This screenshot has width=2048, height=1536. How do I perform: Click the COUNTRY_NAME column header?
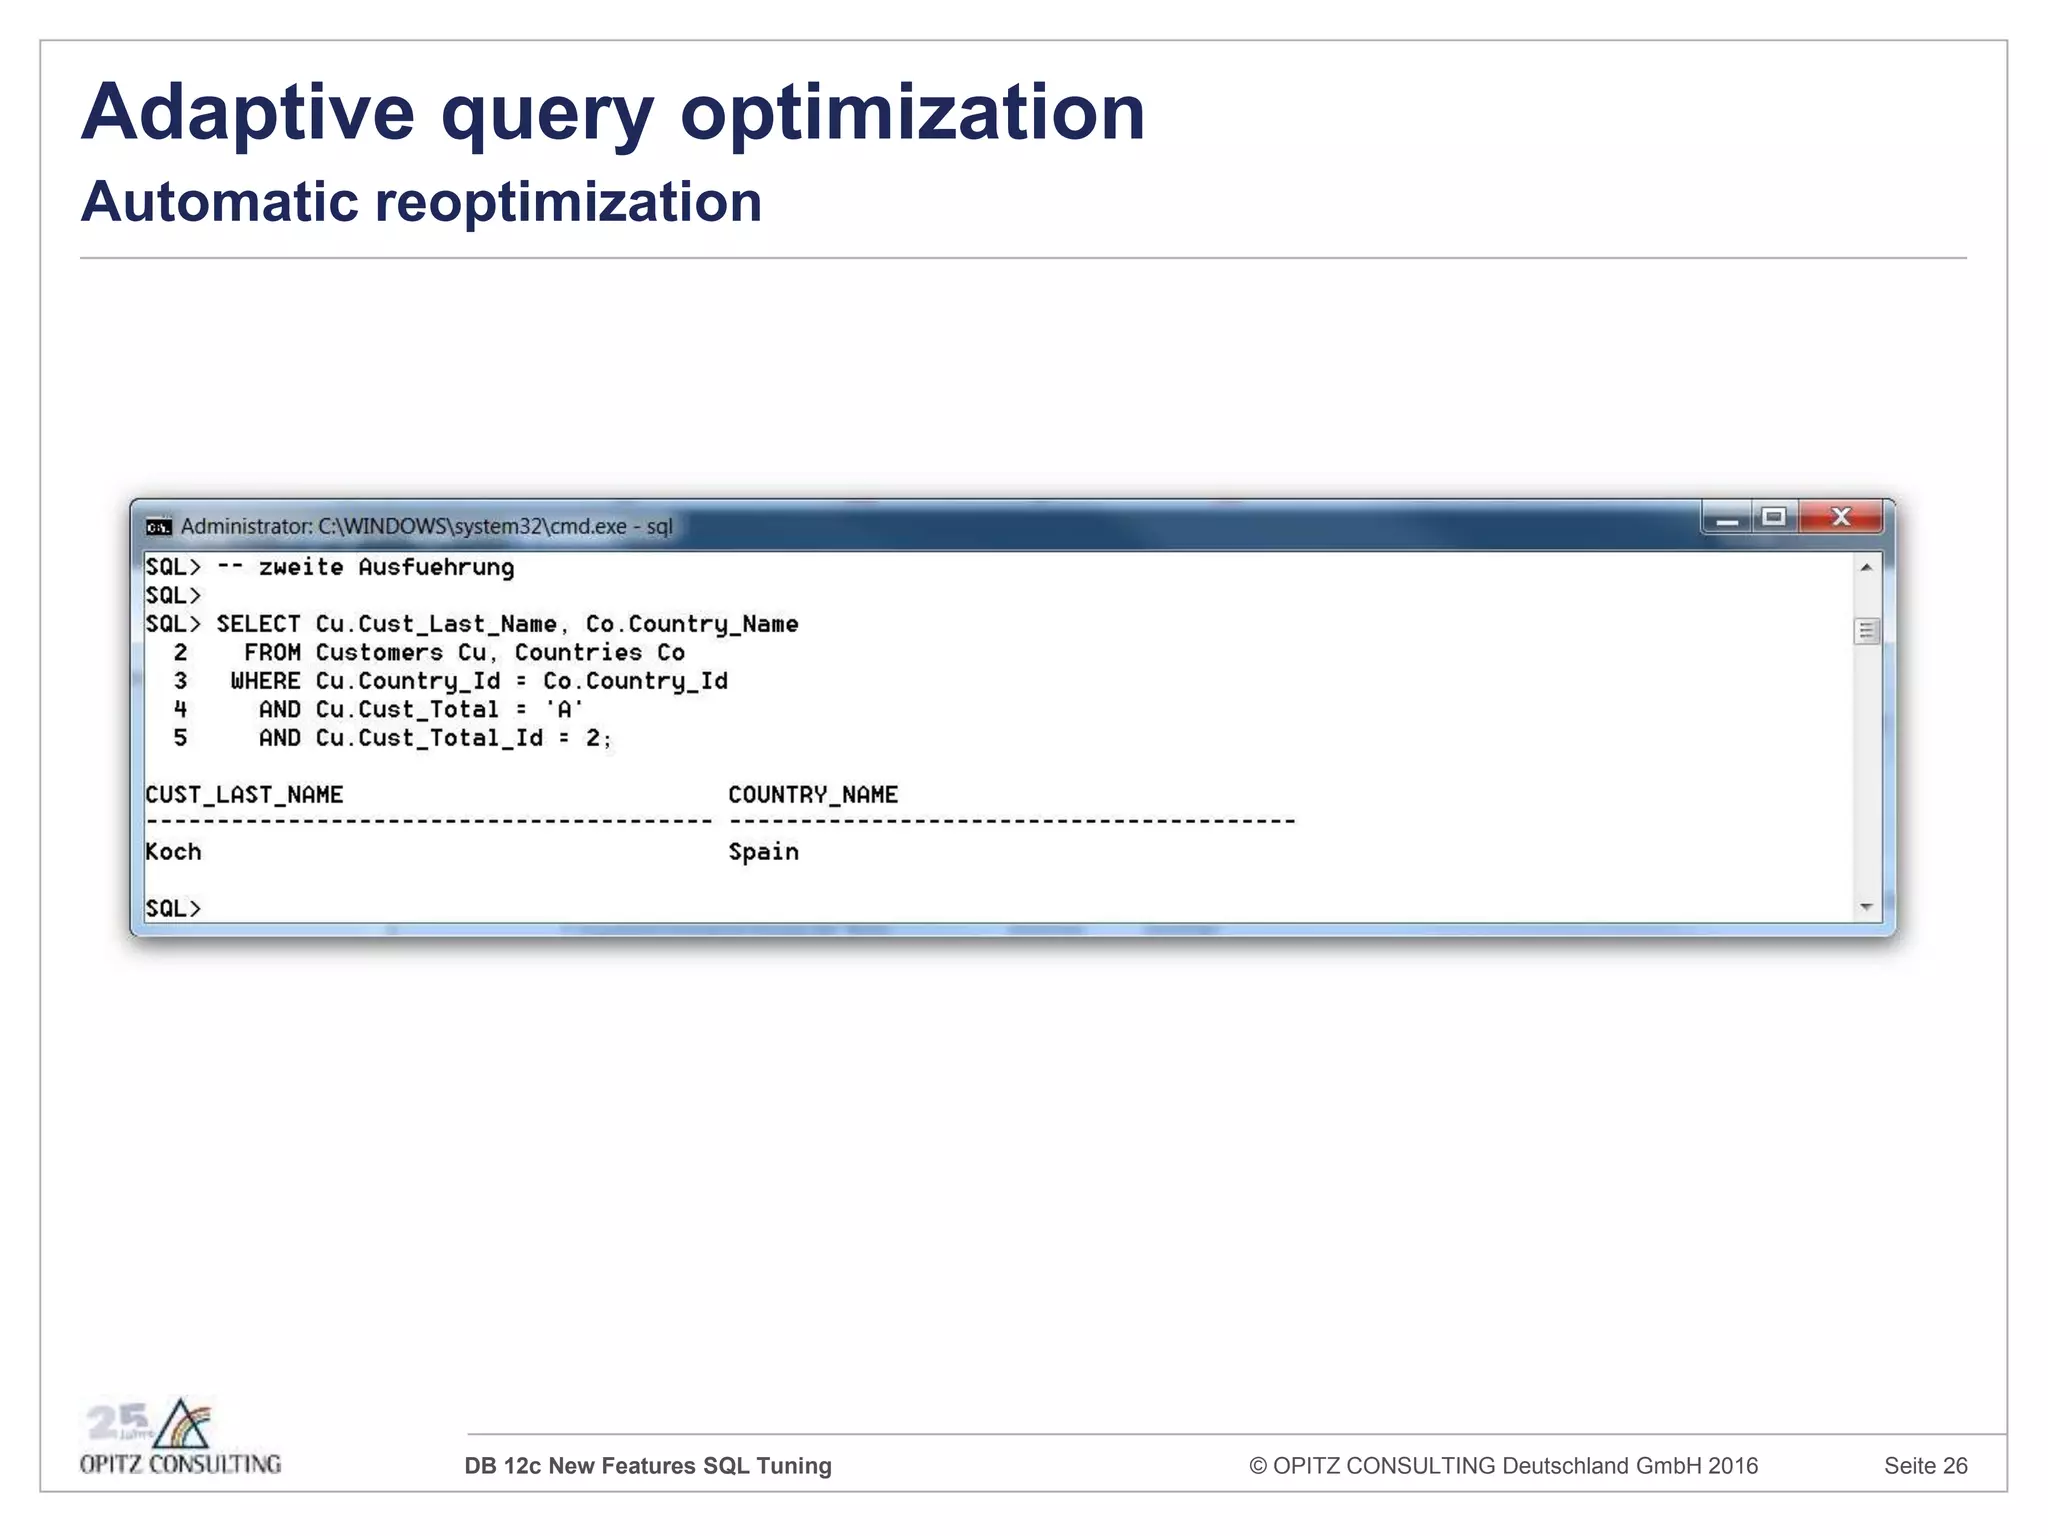(813, 796)
